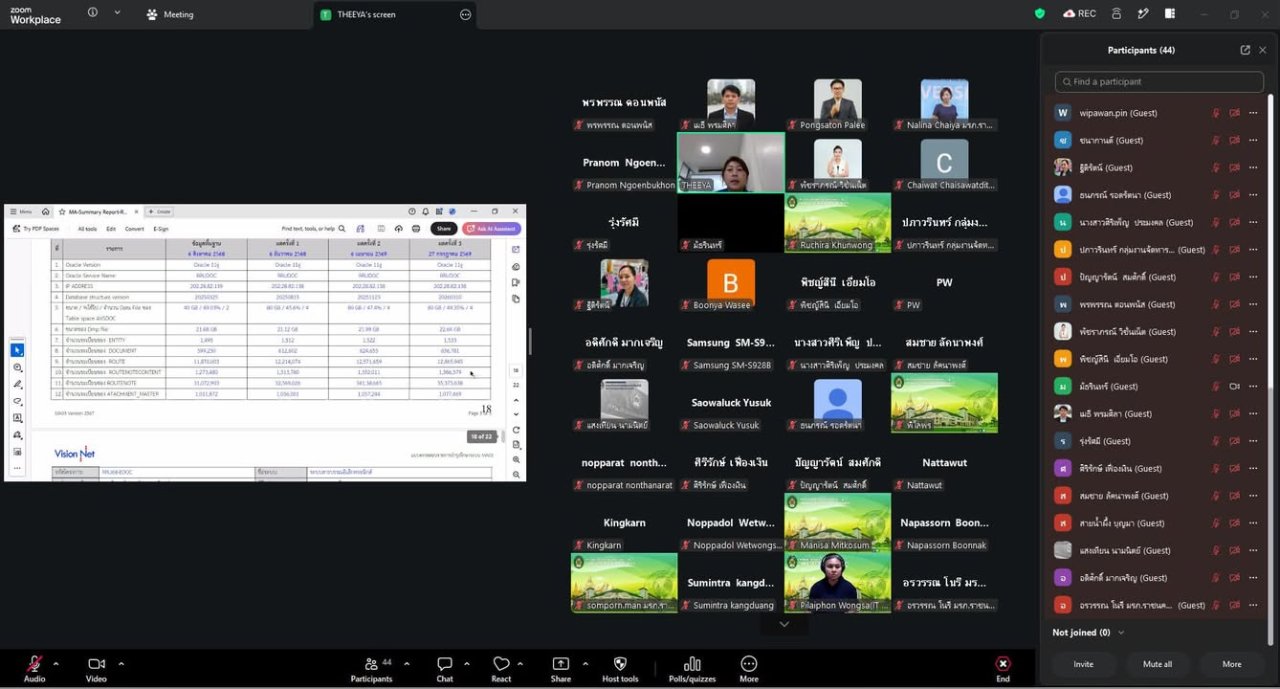Expand the caret next to Chat
The height and width of the screenshot is (689, 1280).
coord(467,663)
